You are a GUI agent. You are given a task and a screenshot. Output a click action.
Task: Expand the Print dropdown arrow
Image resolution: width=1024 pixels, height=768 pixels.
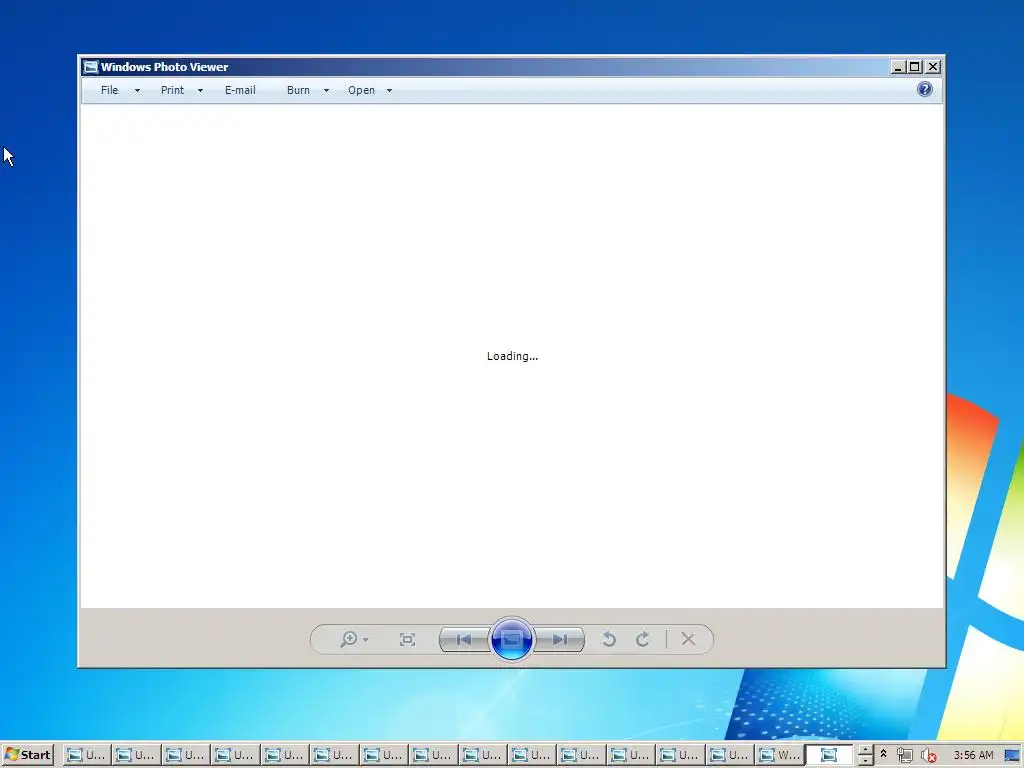point(200,91)
